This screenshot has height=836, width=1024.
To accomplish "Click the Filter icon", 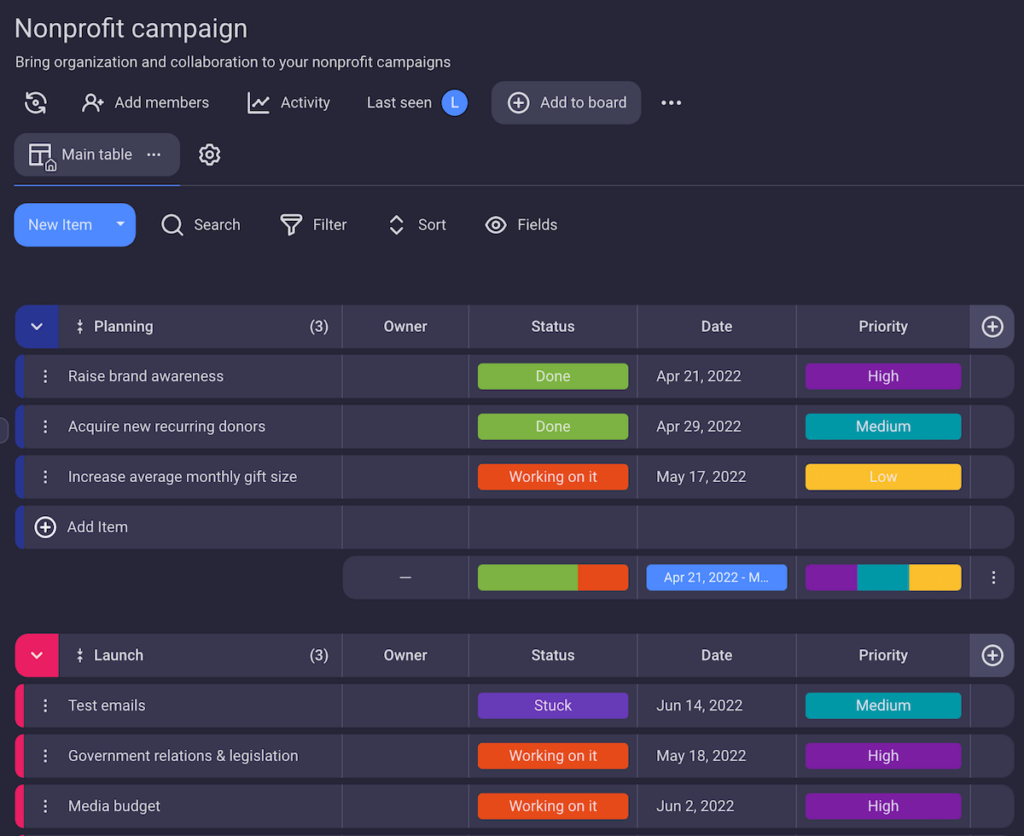I will pos(289,225).
